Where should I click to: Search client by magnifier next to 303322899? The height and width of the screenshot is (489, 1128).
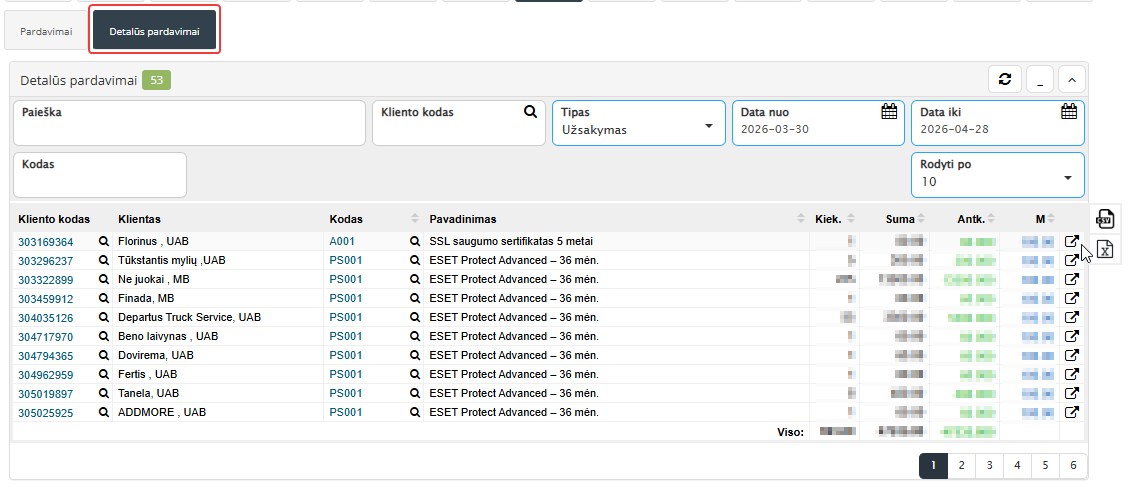[104, 279]
